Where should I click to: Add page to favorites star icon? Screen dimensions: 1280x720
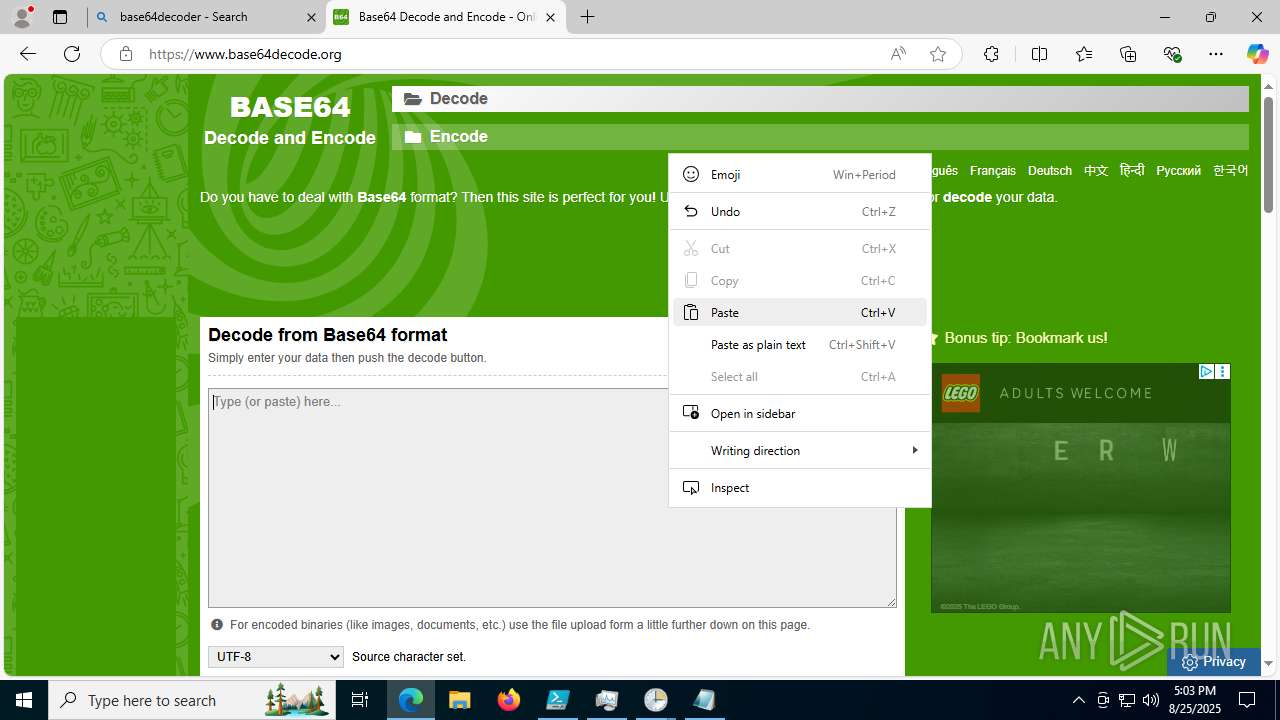(x=937, y=54)
